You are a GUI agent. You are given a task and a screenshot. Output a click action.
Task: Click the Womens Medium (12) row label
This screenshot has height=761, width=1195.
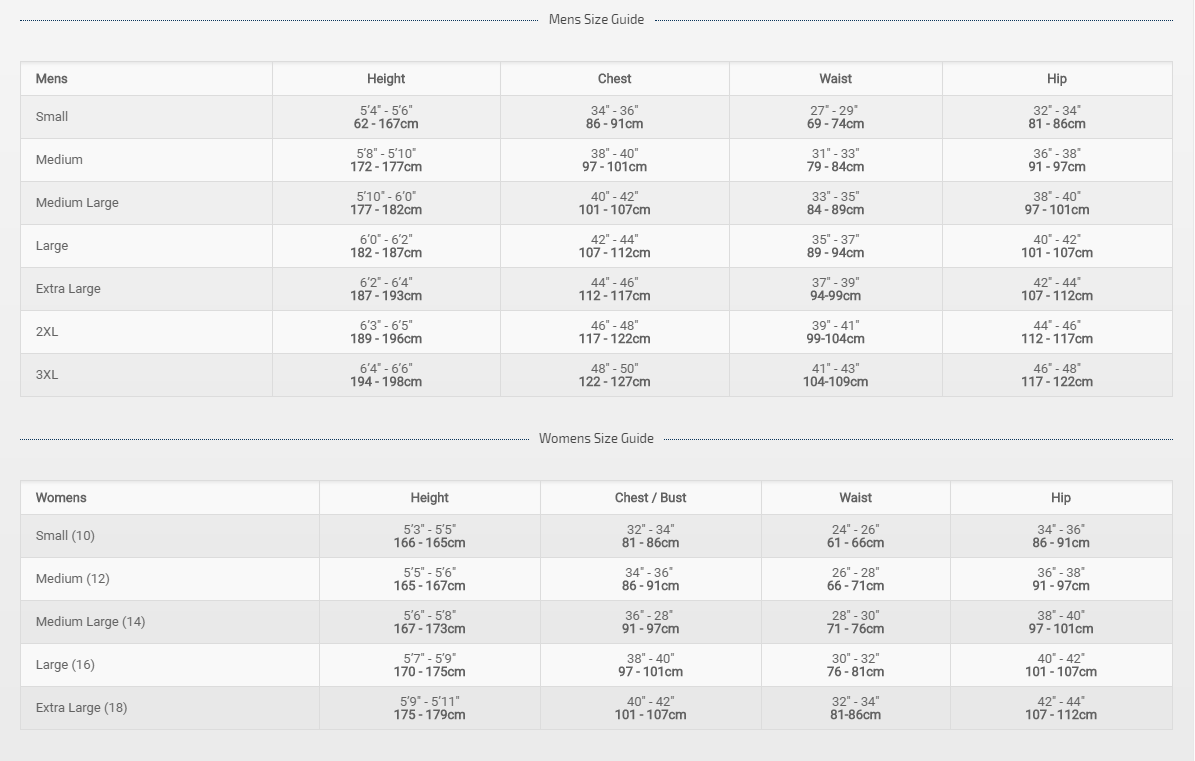[x=72, y=579]
